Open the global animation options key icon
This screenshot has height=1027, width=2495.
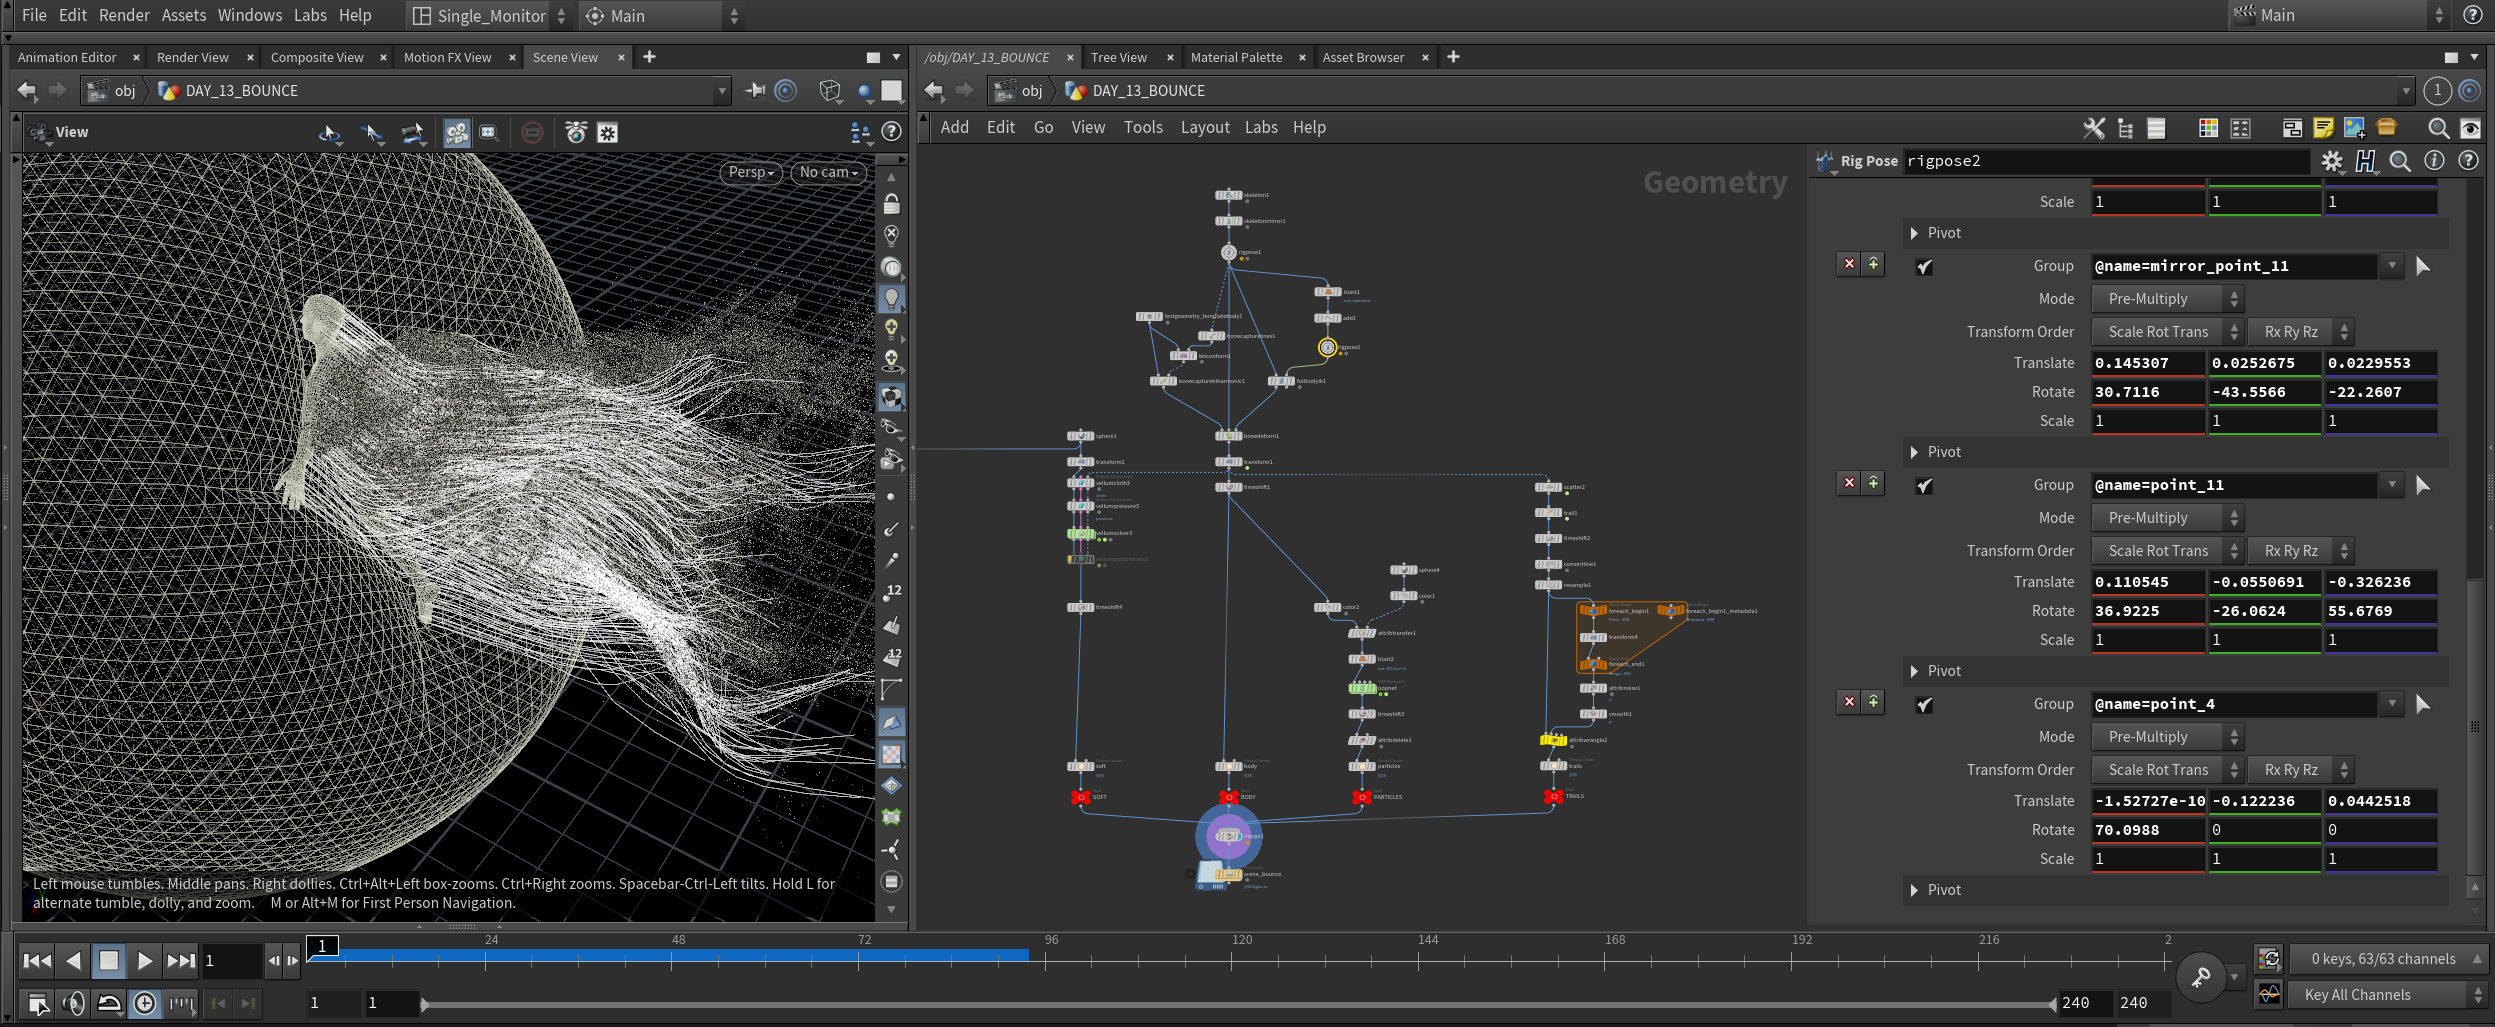(x=2200, y=977)
